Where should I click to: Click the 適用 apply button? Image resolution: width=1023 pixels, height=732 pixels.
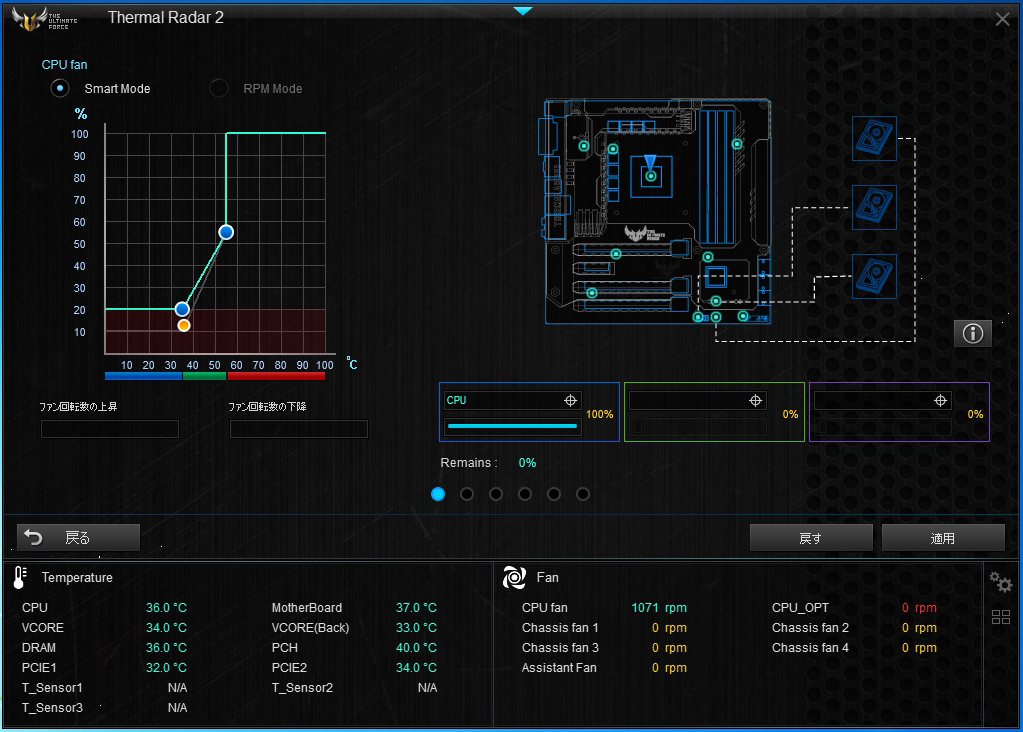[x=943, y=538]
